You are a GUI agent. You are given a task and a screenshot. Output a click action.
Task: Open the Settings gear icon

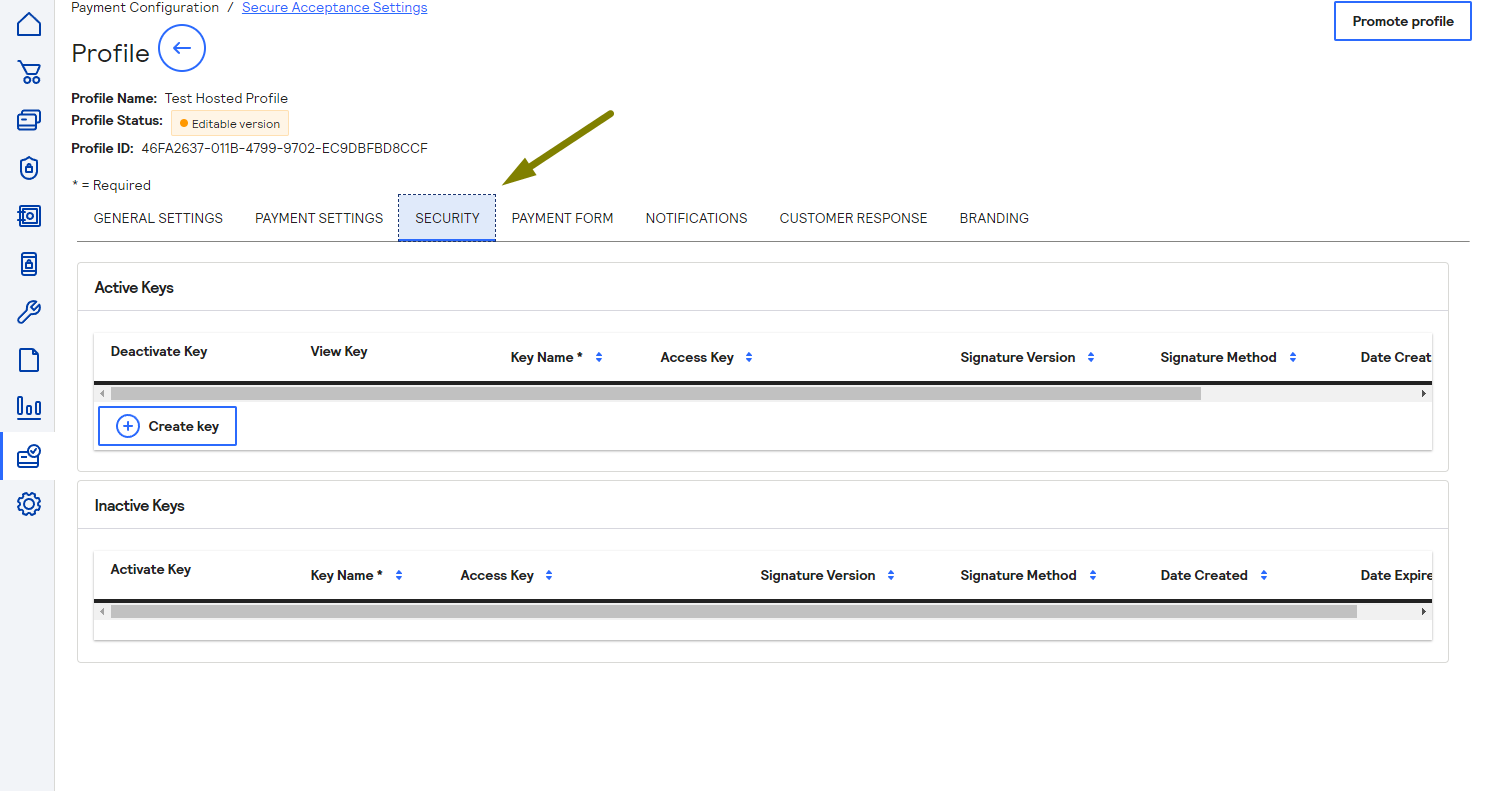[29, 503]
